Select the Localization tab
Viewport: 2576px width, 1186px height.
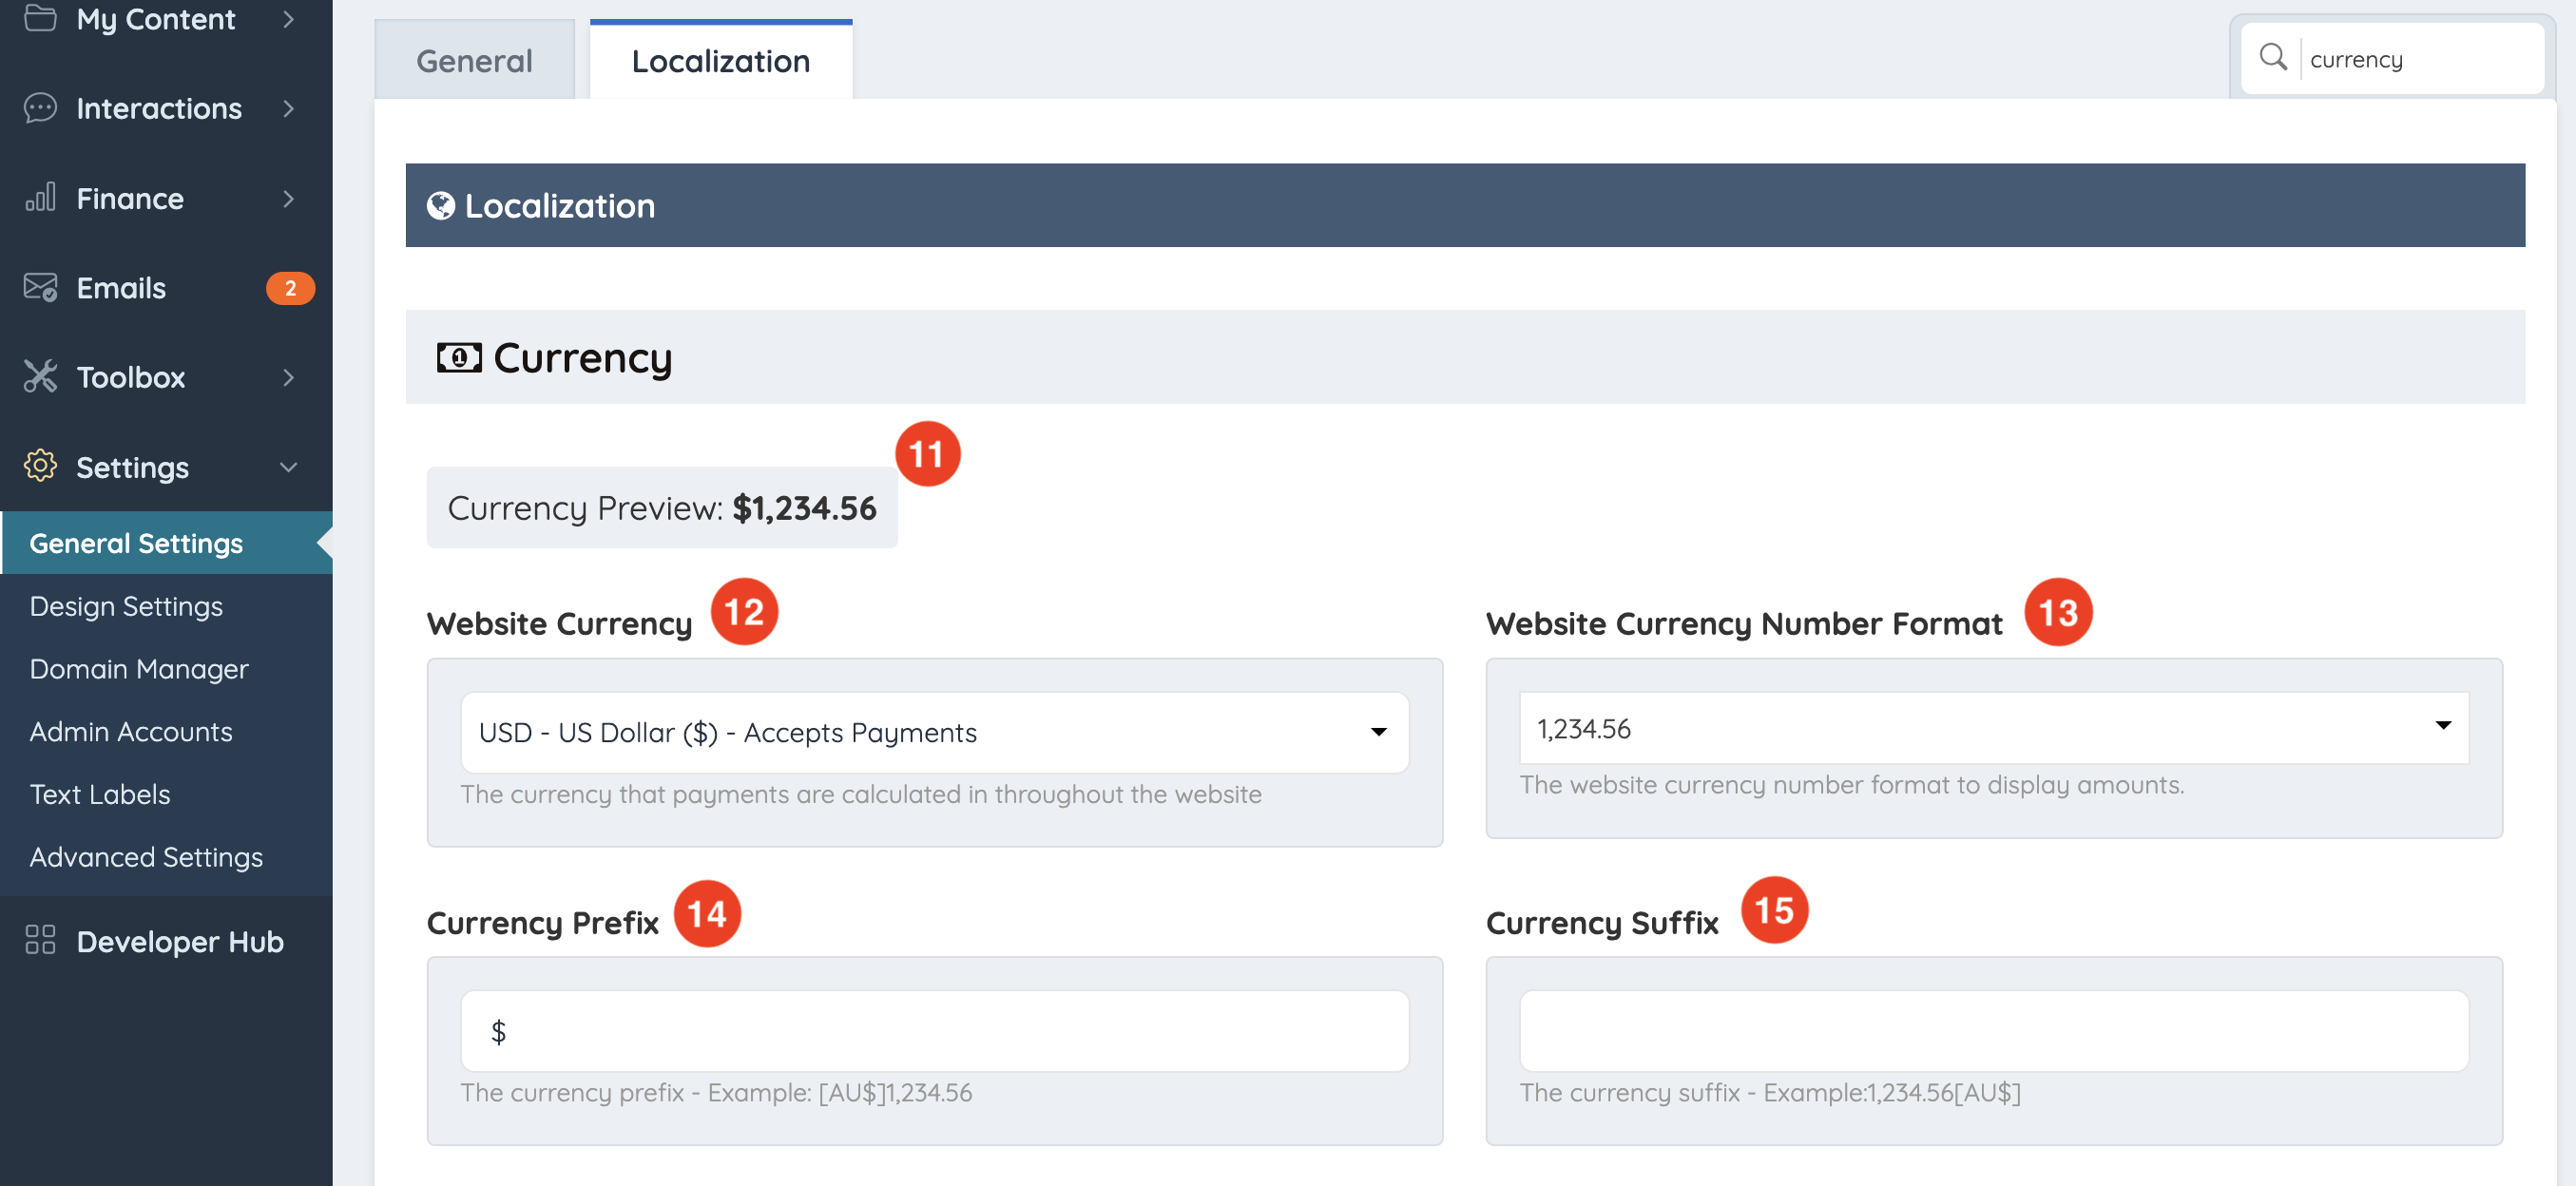tap(720, 61)
